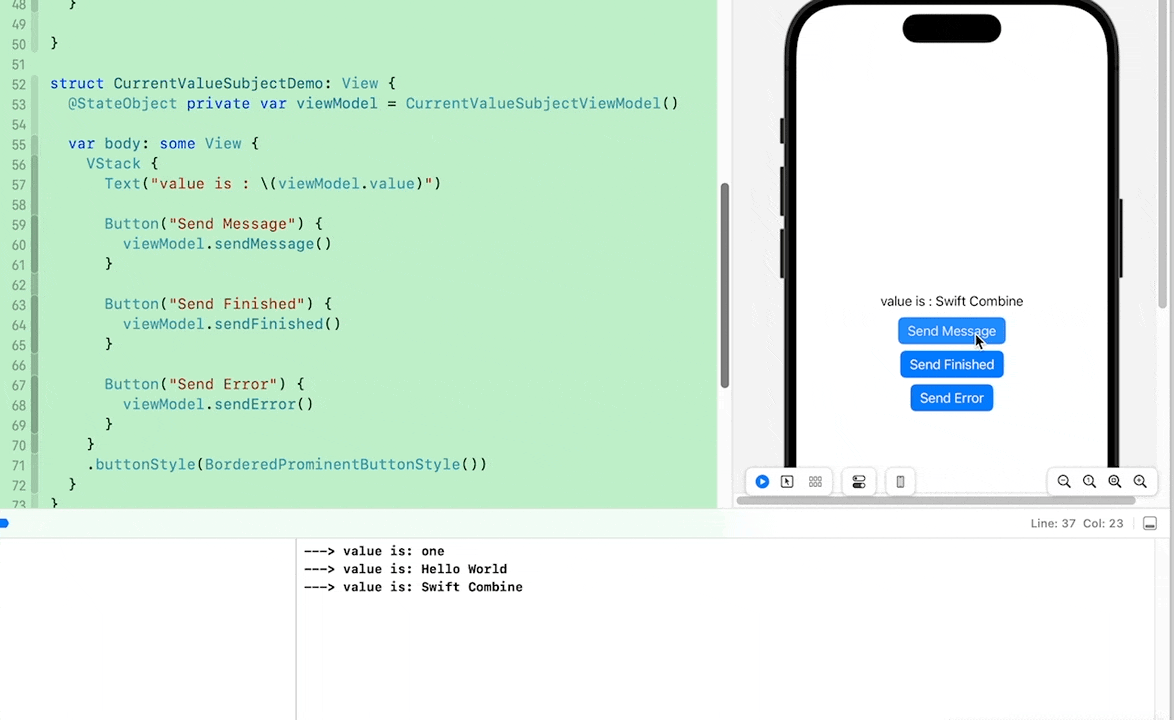Click 'viewModel.sendMessage()' in code
This screenshot has height=720, width=1174.
[x=227, y=243]
